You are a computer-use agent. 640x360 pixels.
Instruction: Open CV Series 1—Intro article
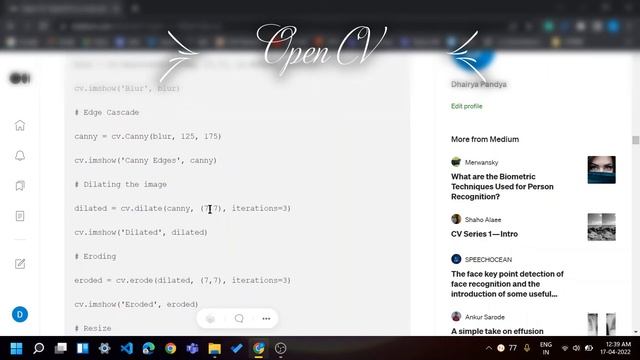[x=484, y=234]
